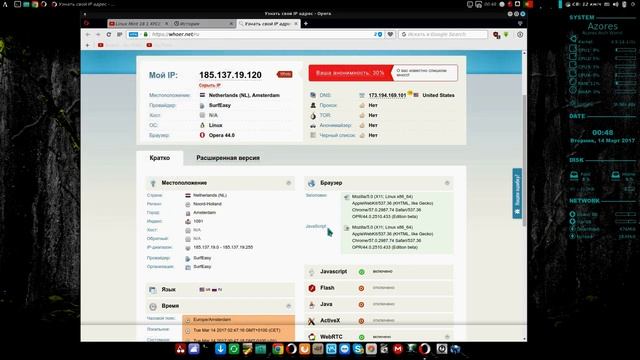Open the red Opera icon in dock right
640x360 pixels.
[424, 349]
